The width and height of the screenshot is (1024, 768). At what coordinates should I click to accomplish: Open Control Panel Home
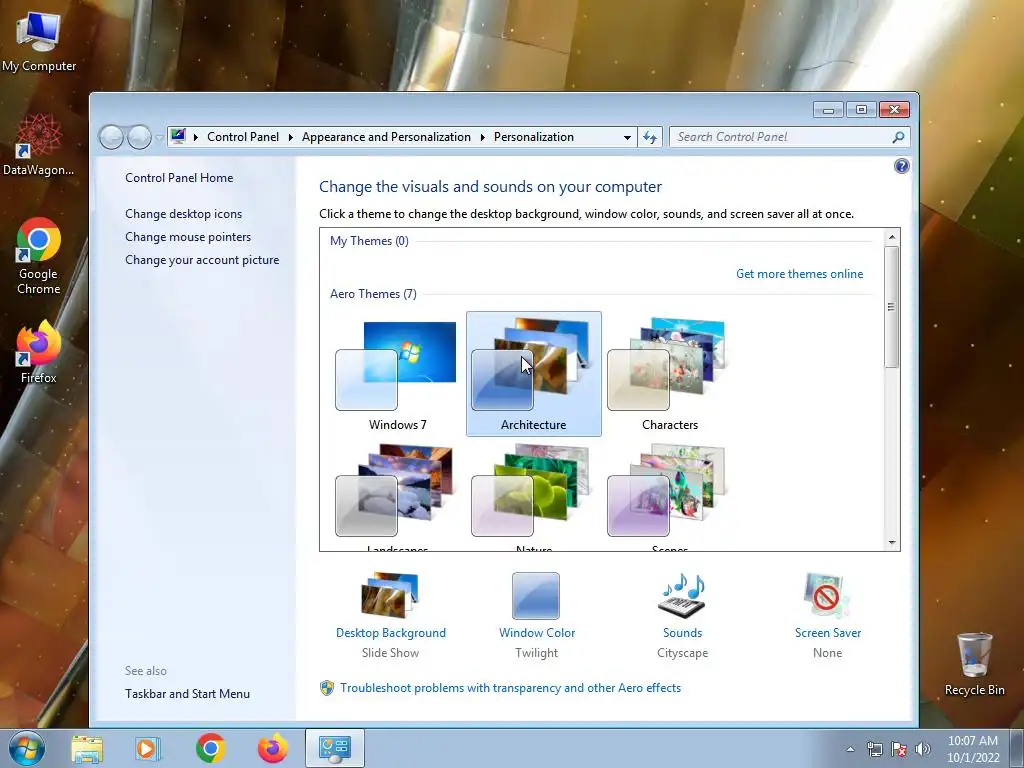pos(179,178)
